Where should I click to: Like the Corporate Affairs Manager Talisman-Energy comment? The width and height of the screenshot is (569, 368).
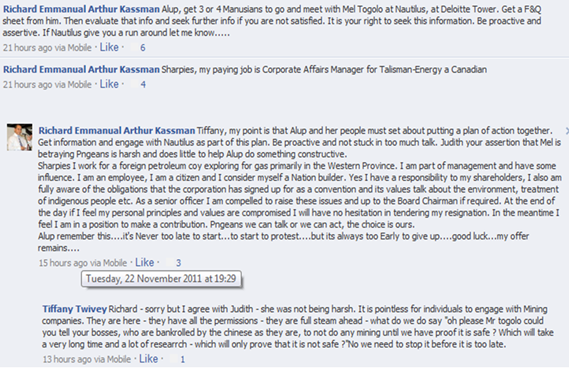tap(109, 84)
